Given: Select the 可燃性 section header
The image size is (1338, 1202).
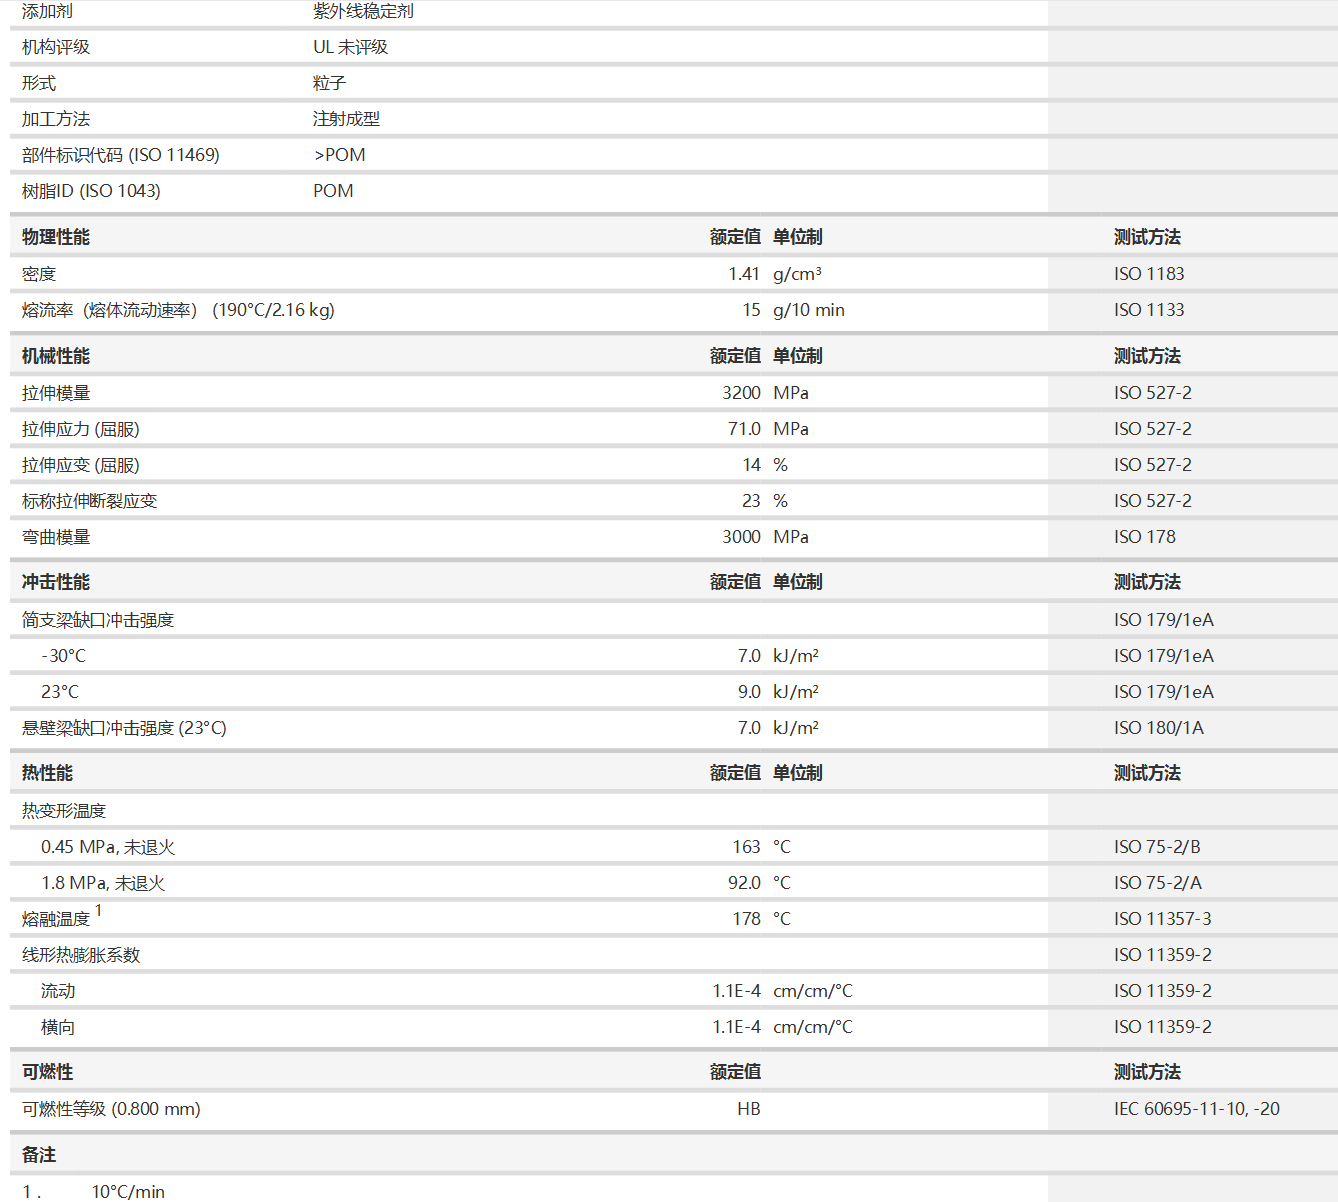Looking at the screenshot, I should (47, 1072).
